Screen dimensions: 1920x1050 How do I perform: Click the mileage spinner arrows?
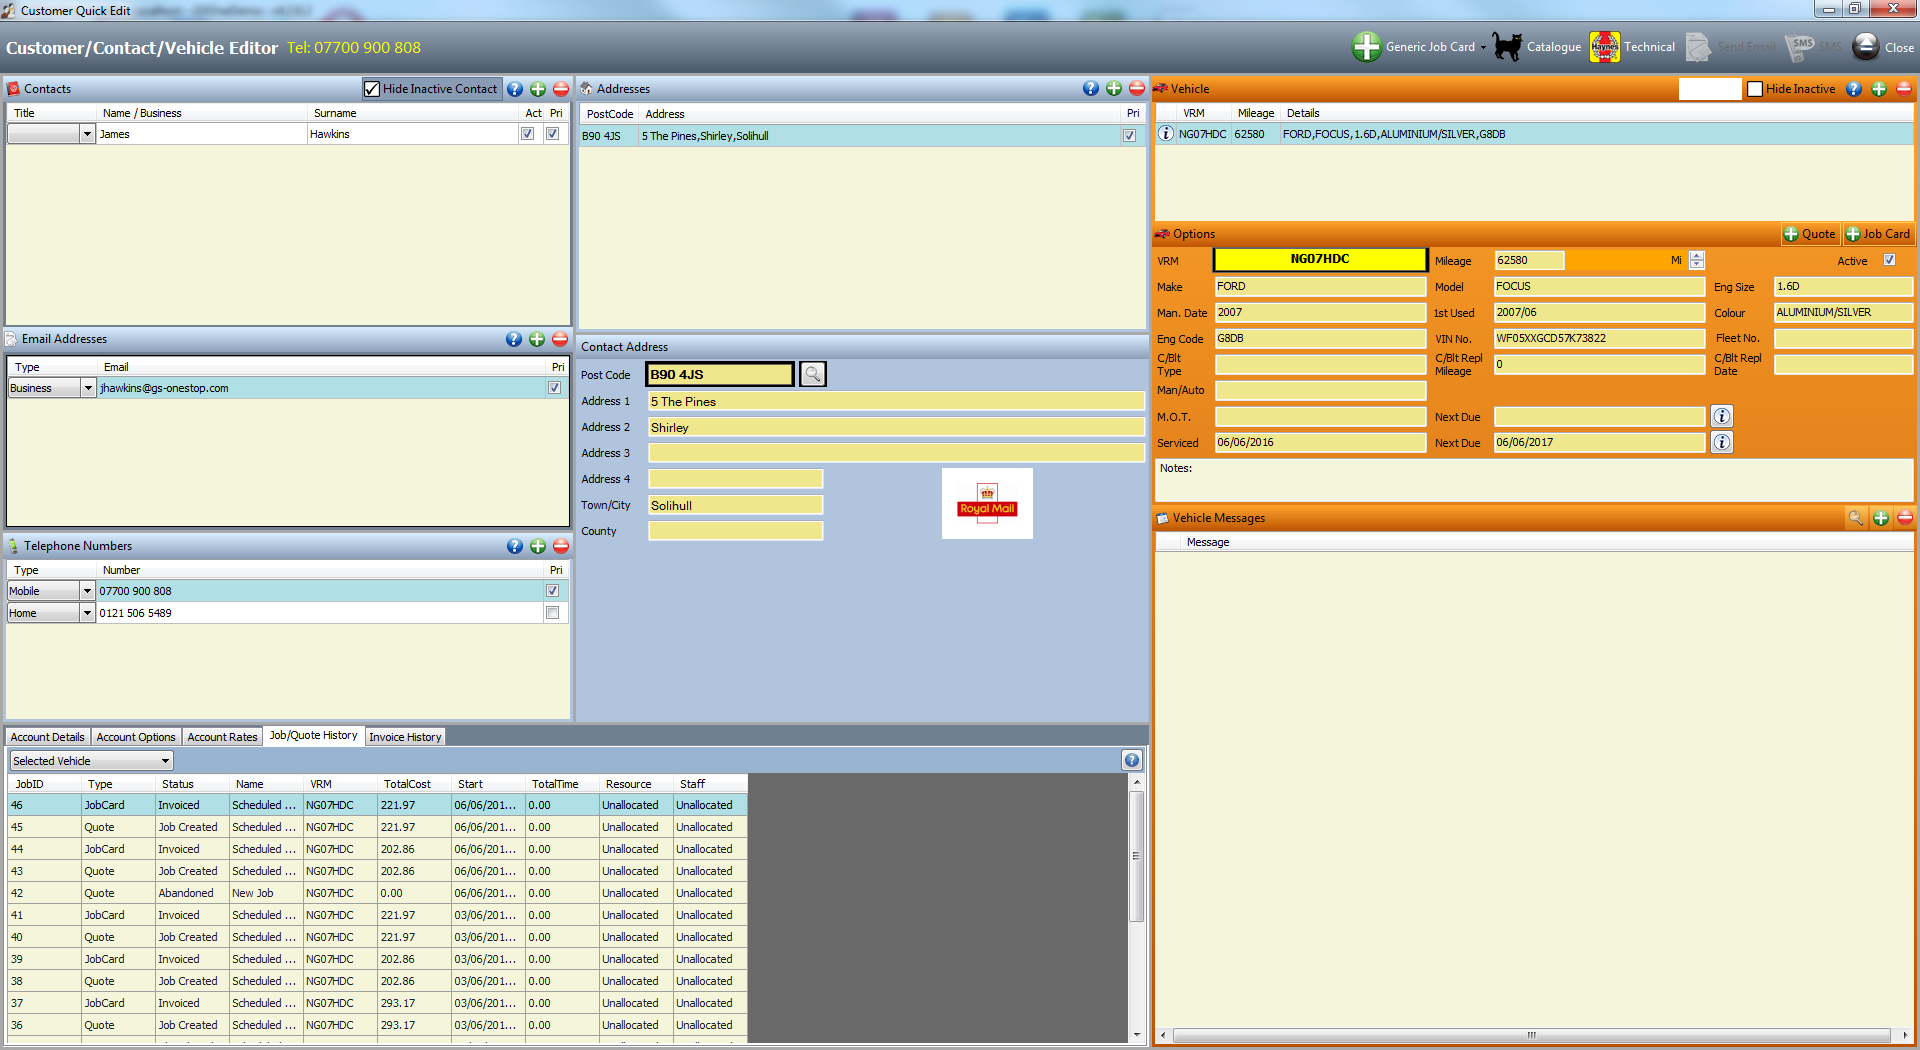click(1697, 260)
